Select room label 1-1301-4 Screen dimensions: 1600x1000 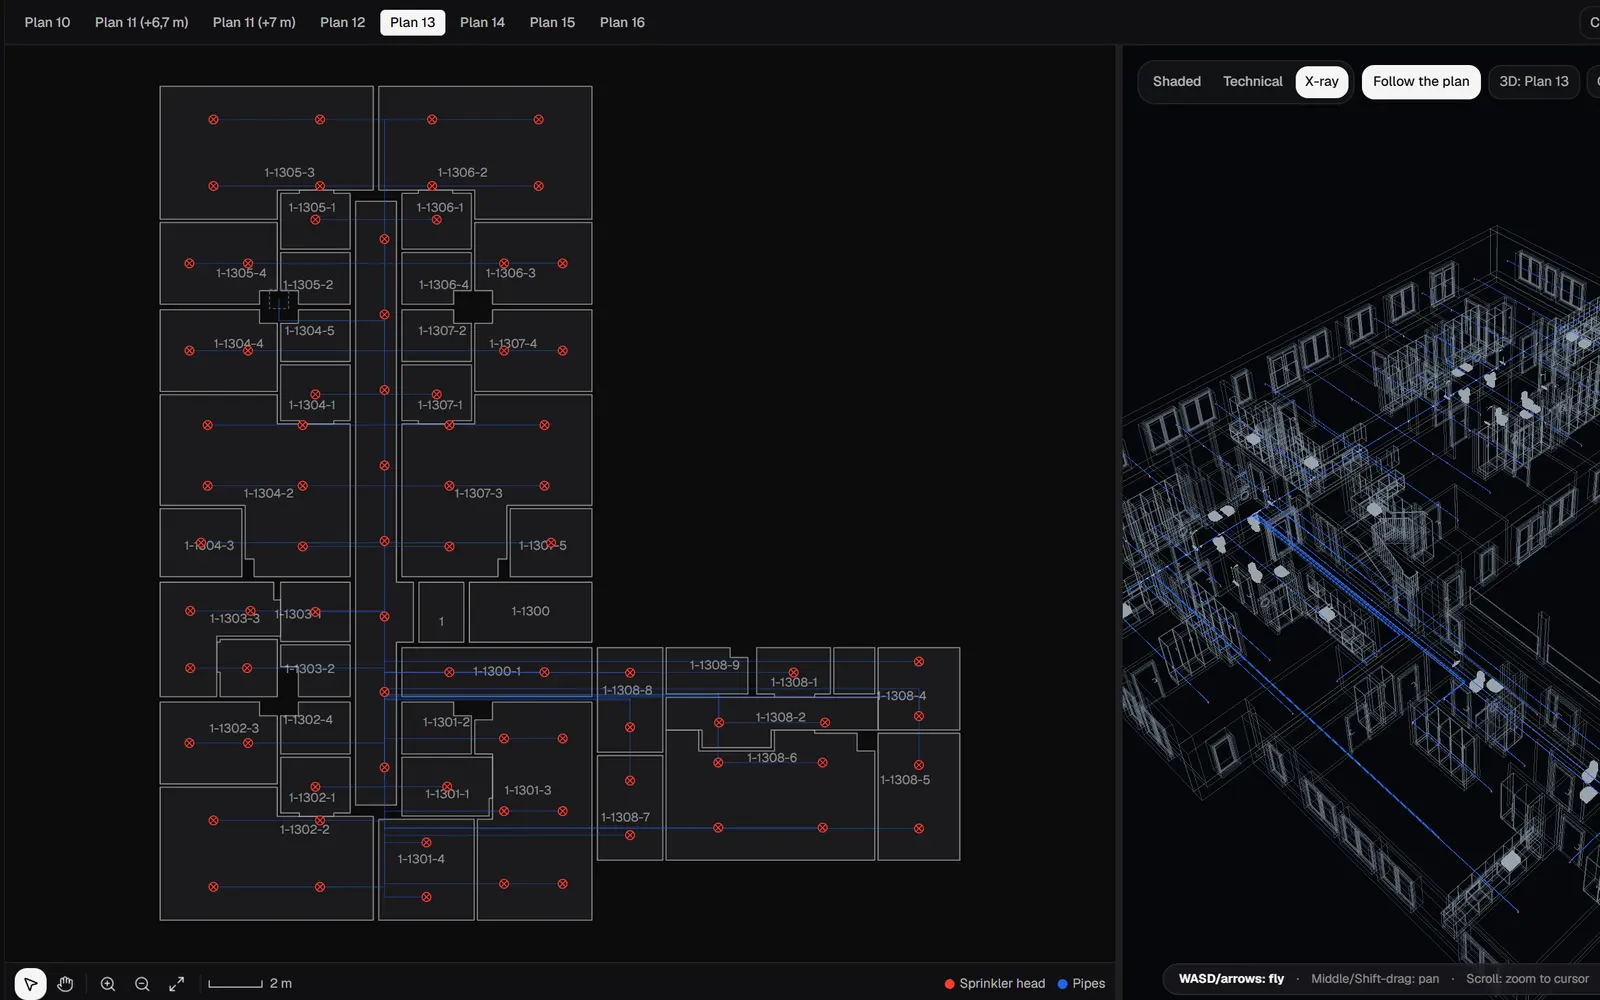tap(421, 859)
